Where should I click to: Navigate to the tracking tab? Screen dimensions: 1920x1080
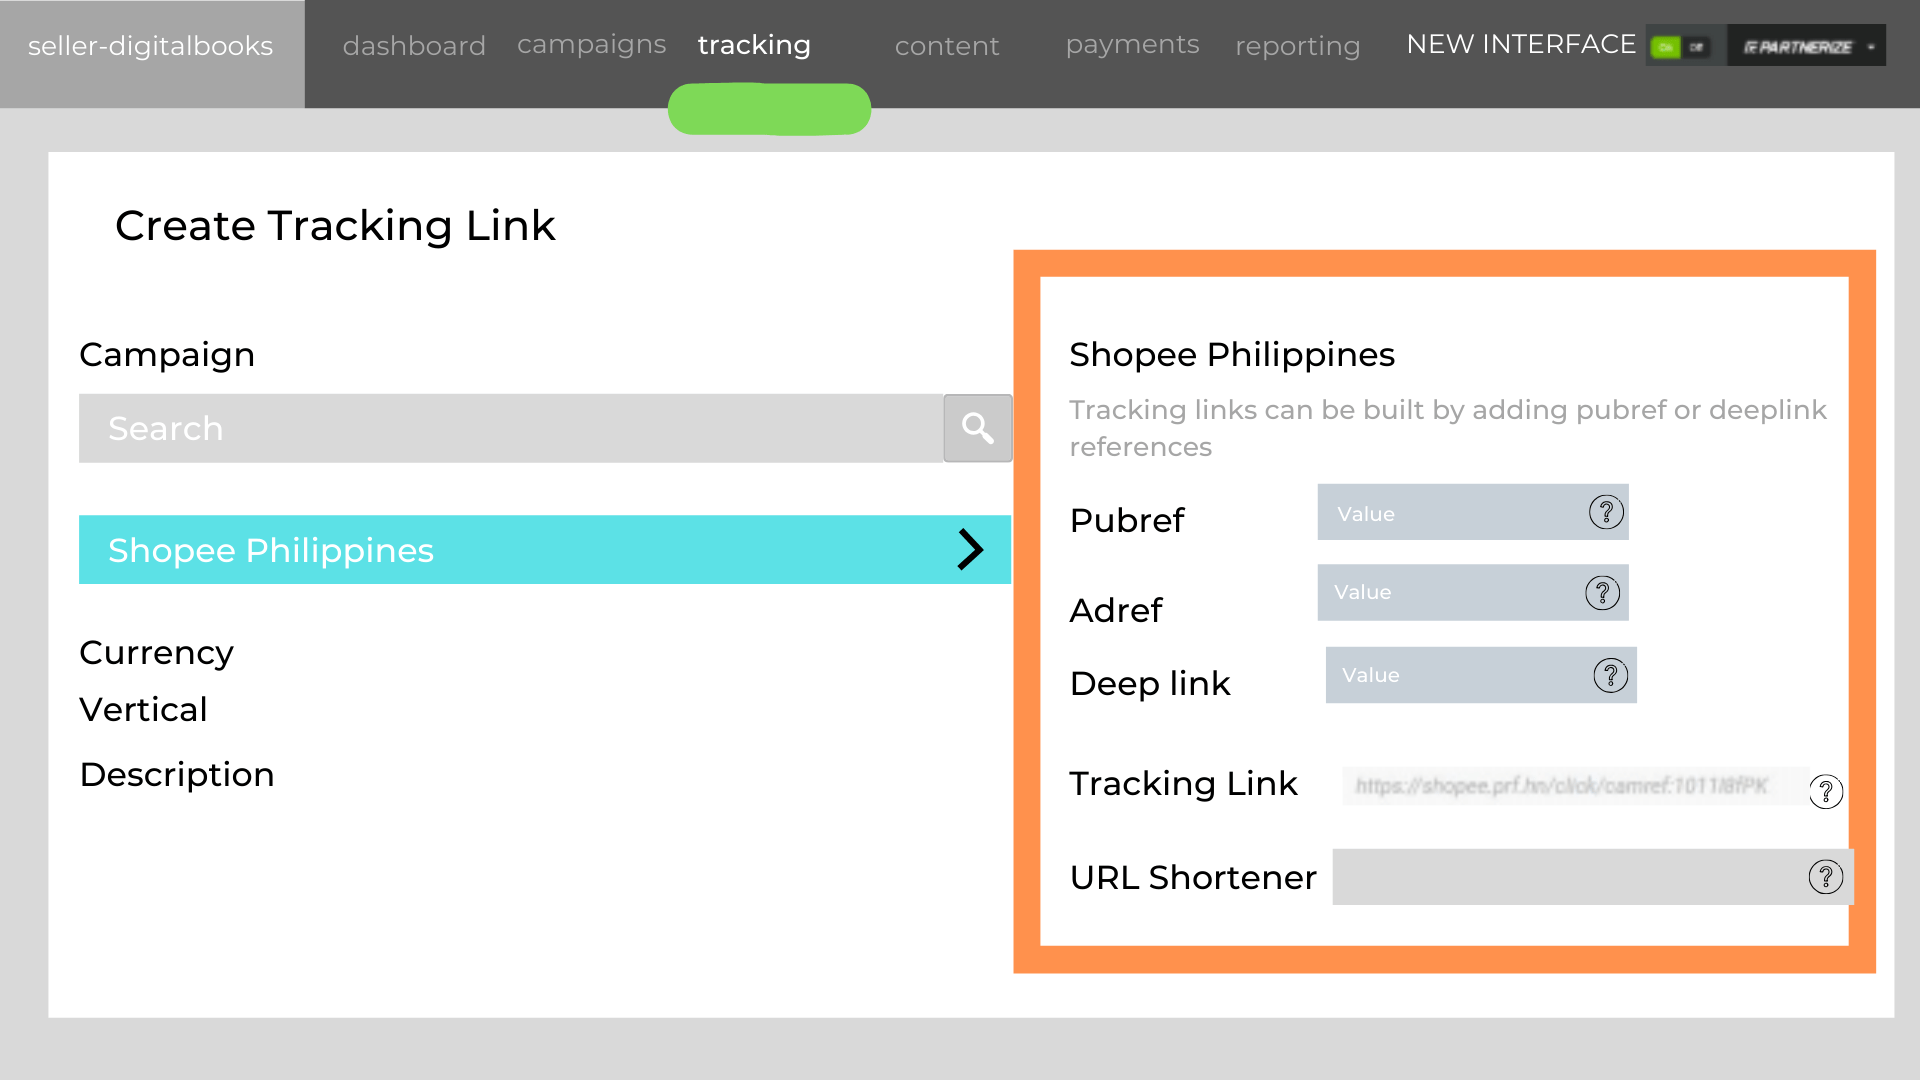click(x=754, y=45)
